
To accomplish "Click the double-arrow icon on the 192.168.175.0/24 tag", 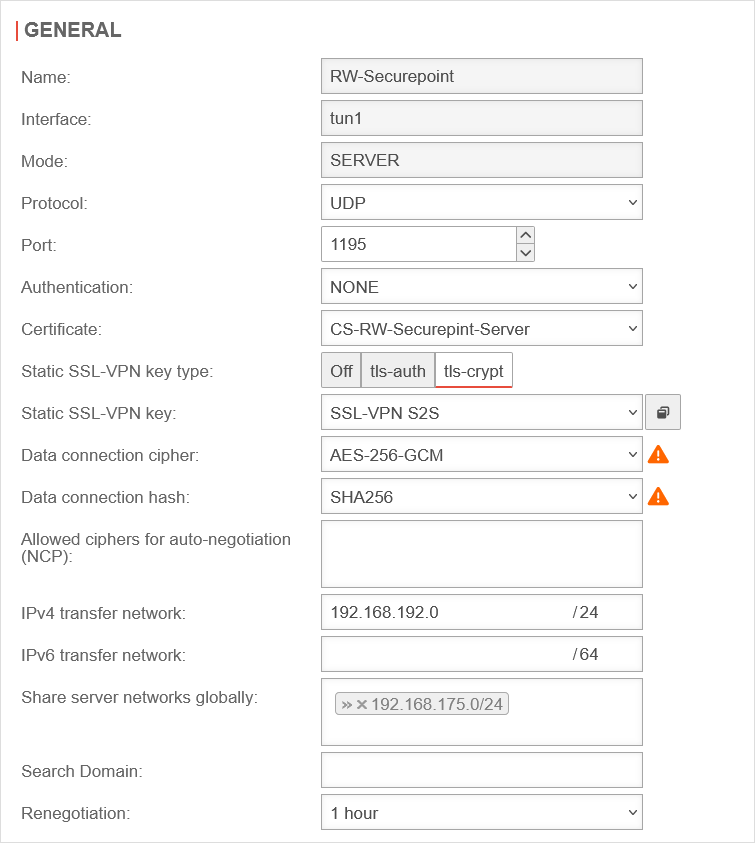I will coord(347,705).
